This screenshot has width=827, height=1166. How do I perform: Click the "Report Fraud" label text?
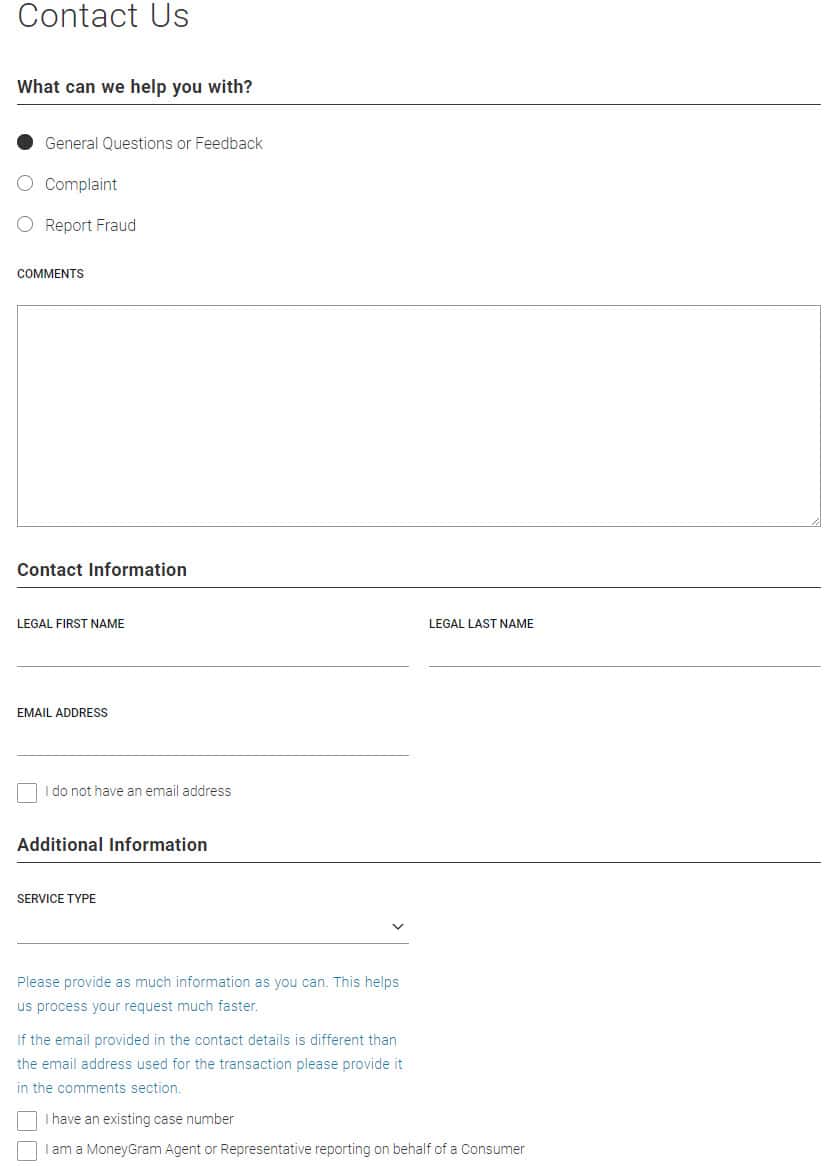(90, 226)
